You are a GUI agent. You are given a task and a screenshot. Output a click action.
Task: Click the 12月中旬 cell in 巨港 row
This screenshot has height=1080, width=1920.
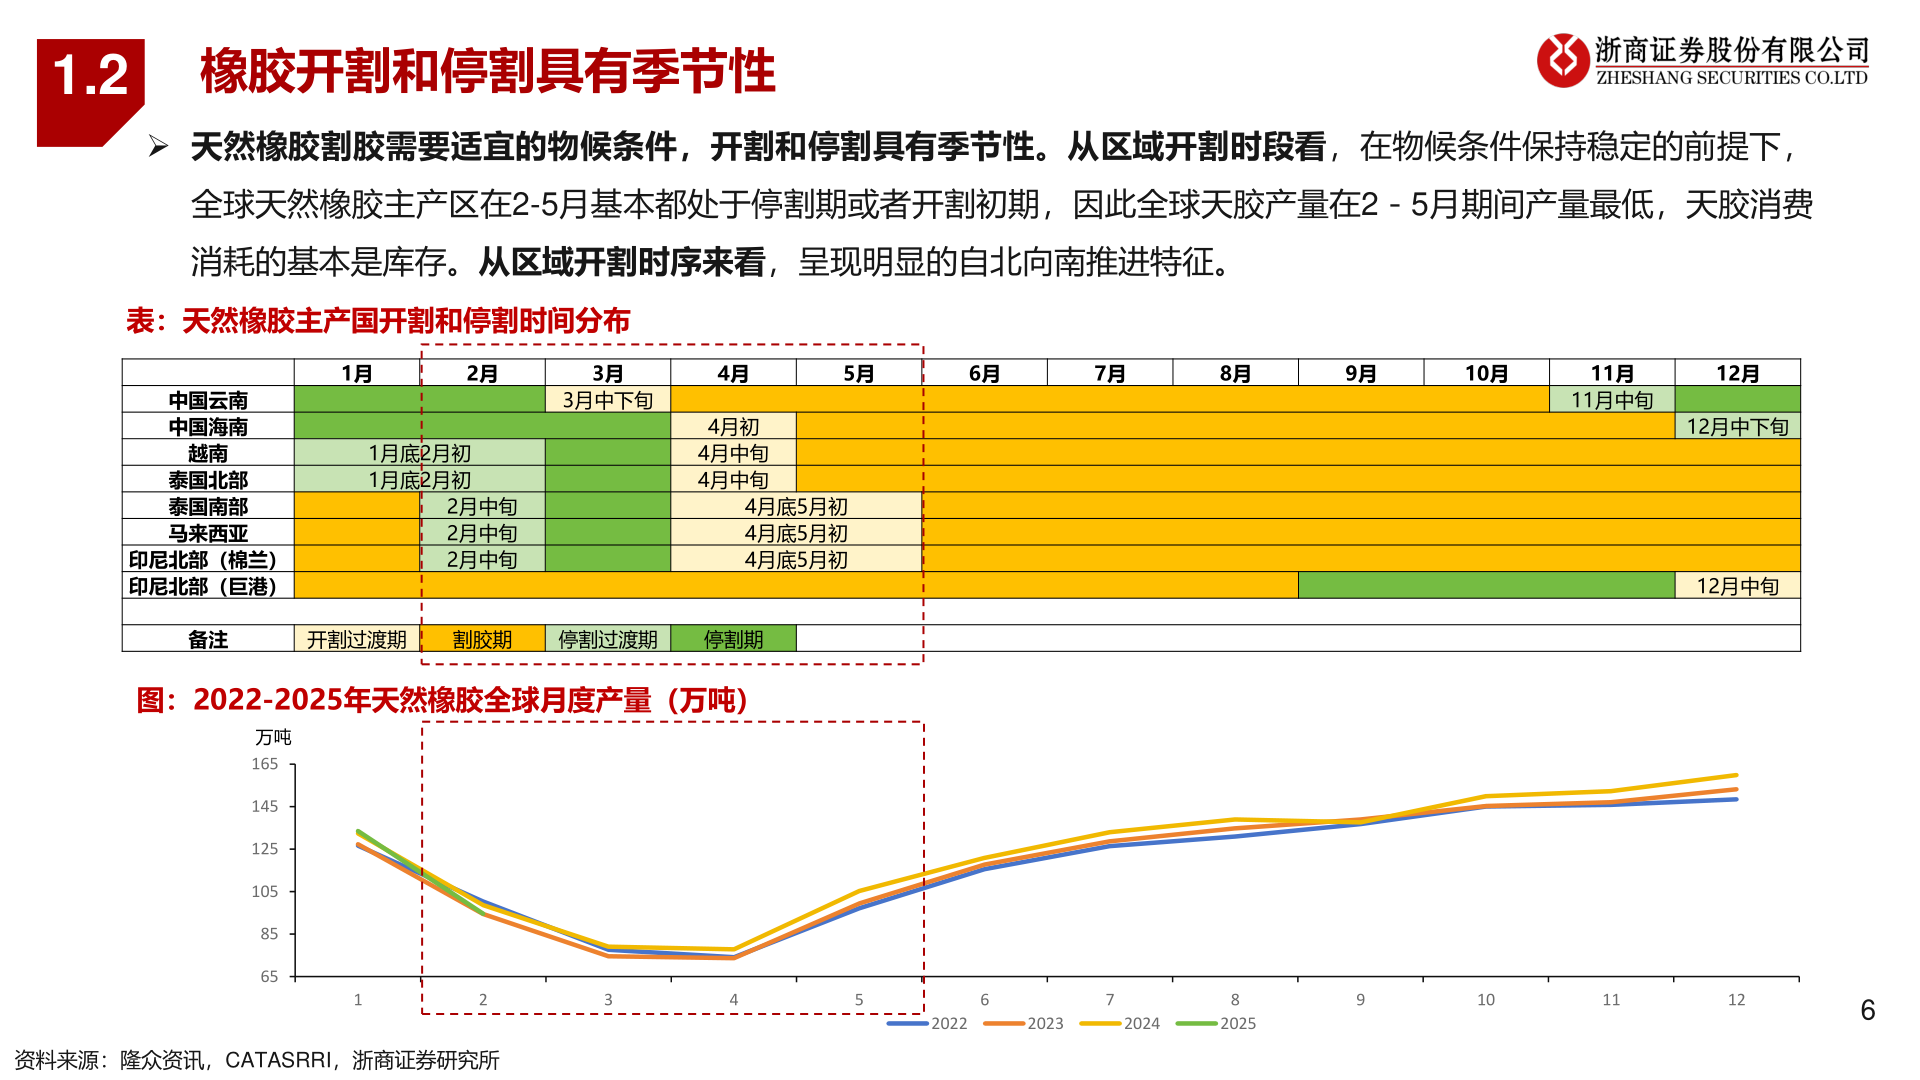[x=1738, y=586]
